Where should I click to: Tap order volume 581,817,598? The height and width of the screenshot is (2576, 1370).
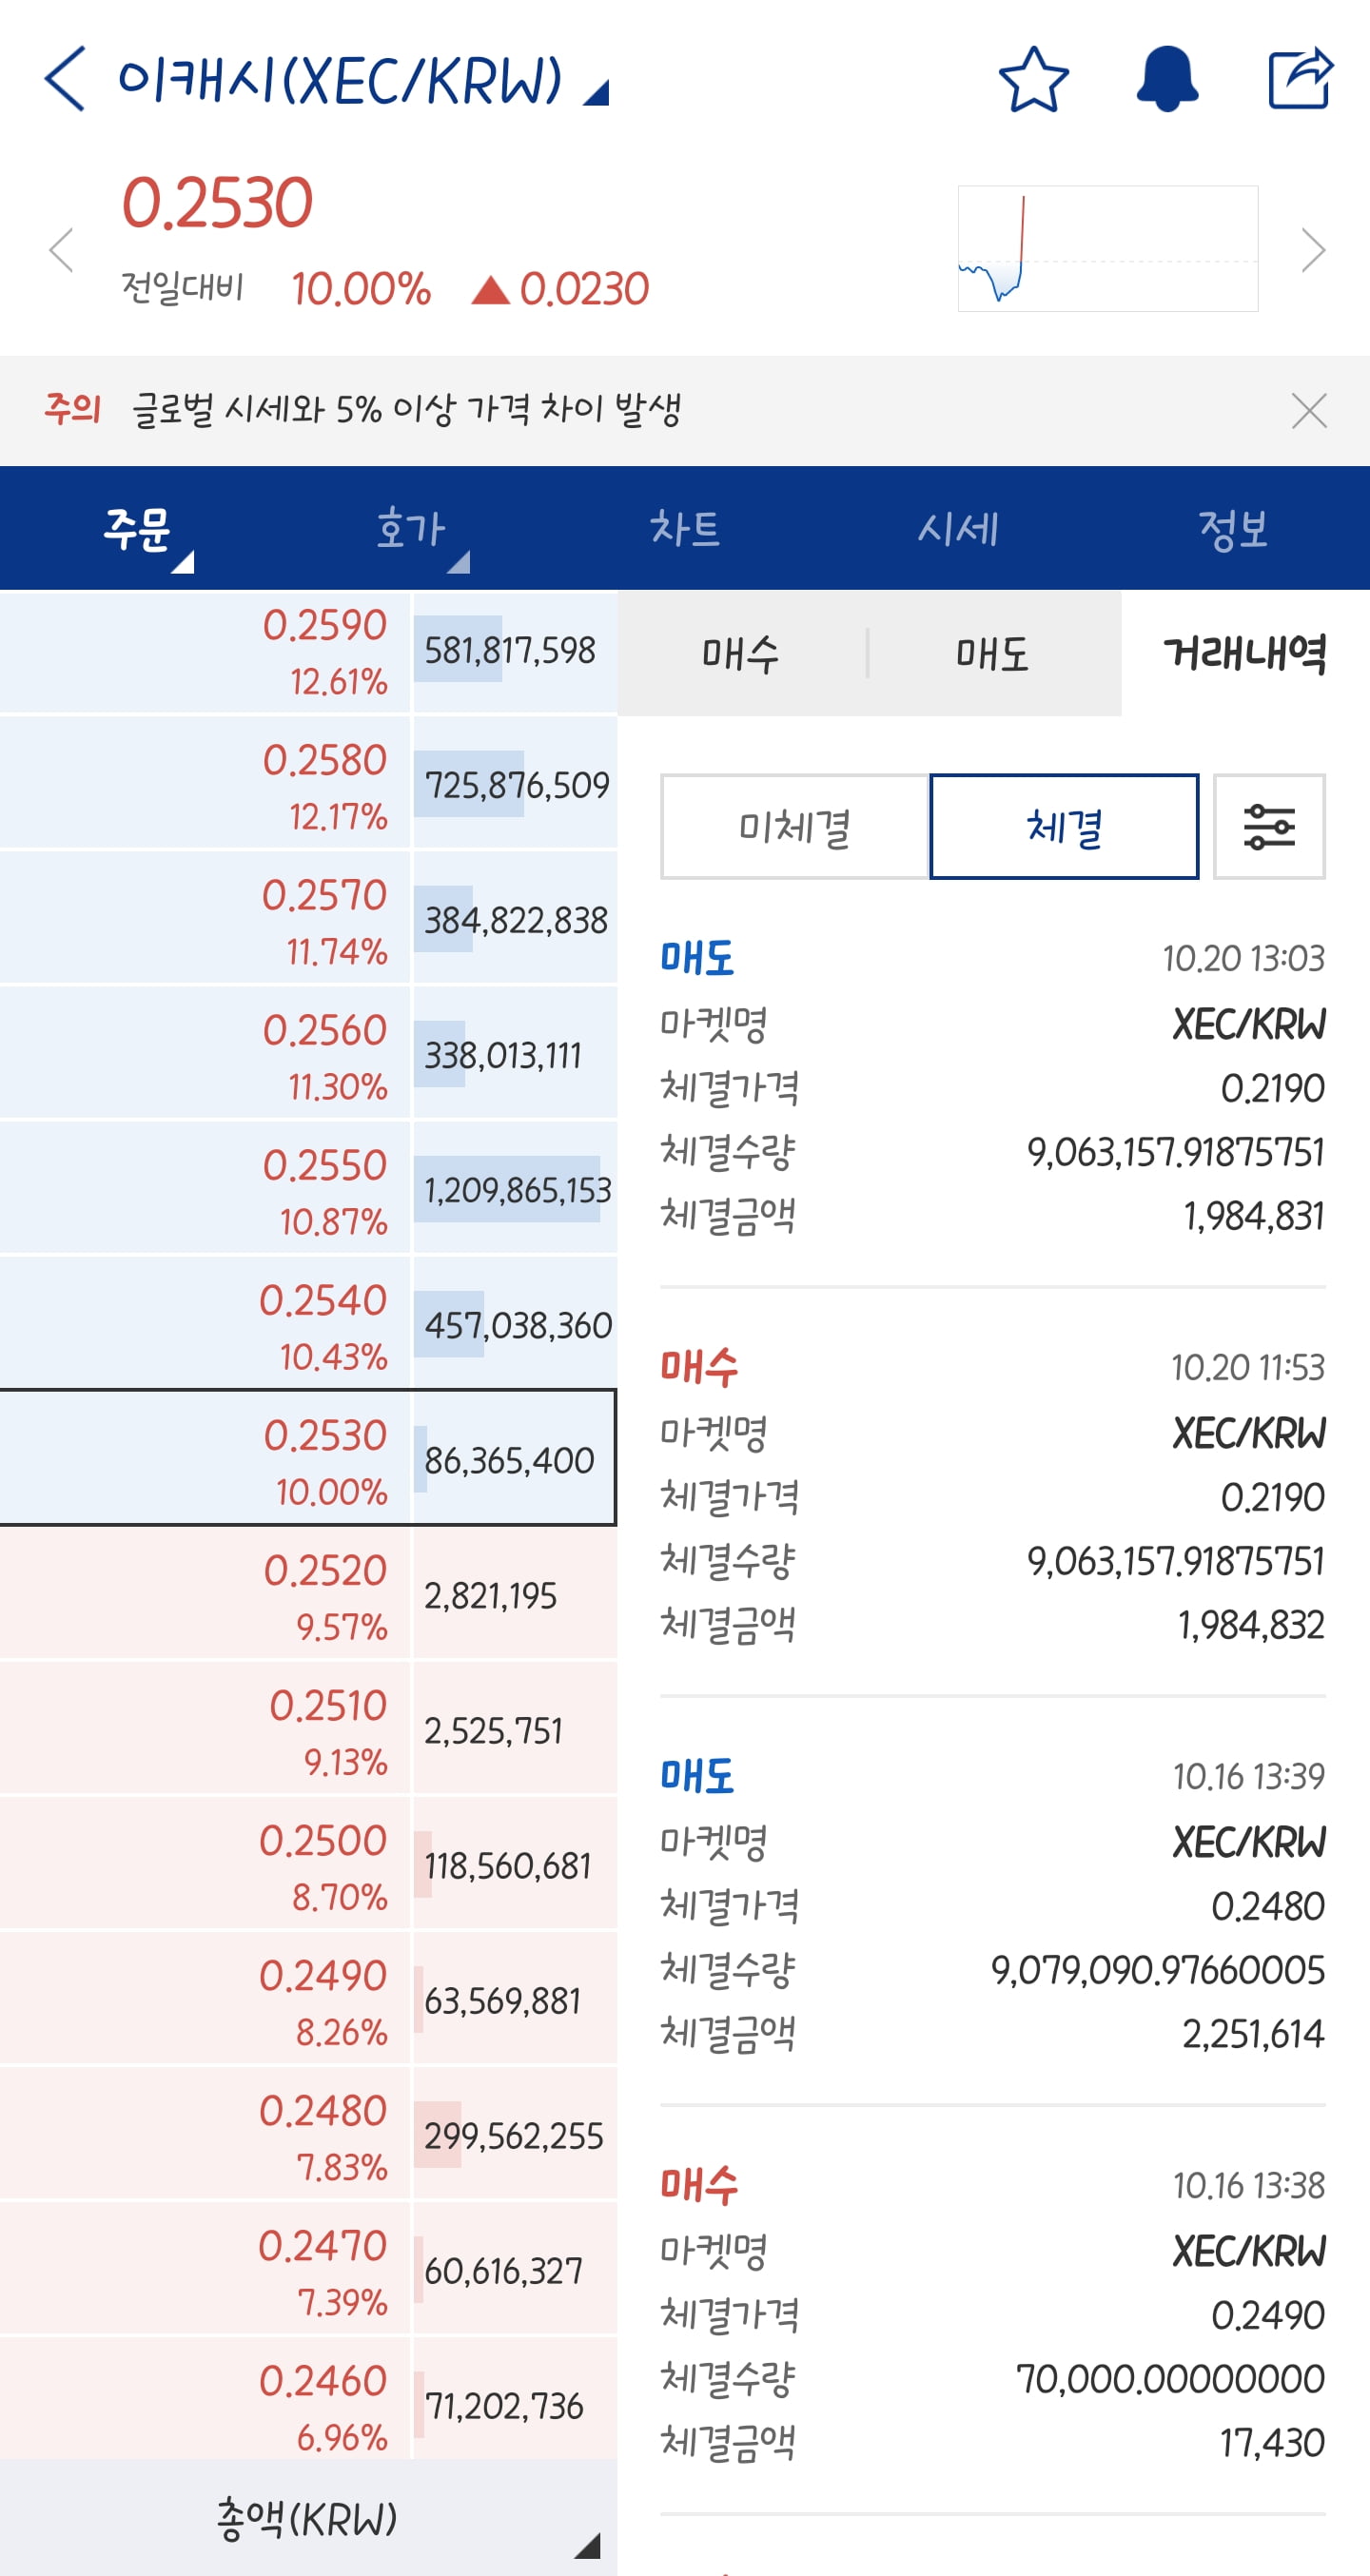[x=510, y=651]
